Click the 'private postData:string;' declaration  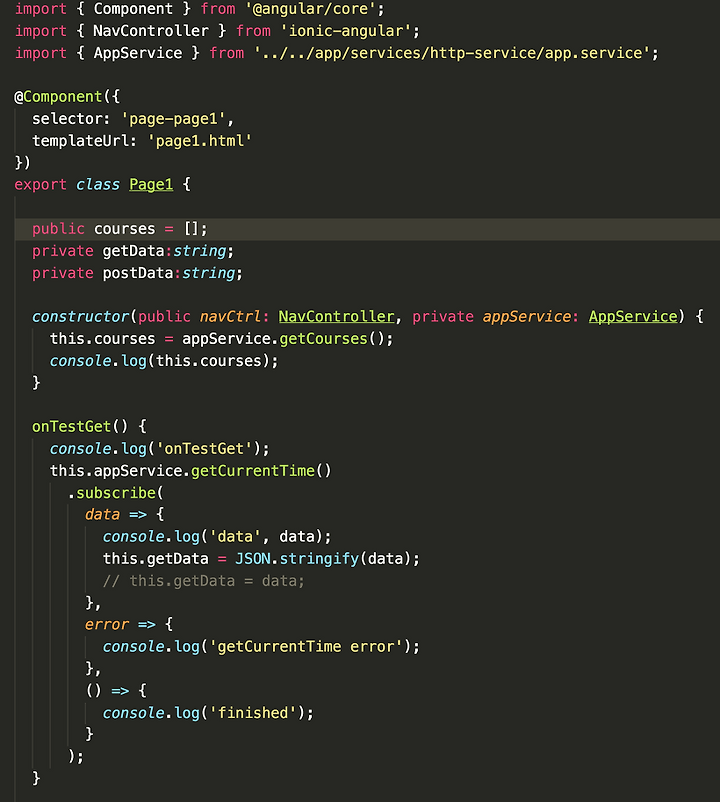coord(137,273)
